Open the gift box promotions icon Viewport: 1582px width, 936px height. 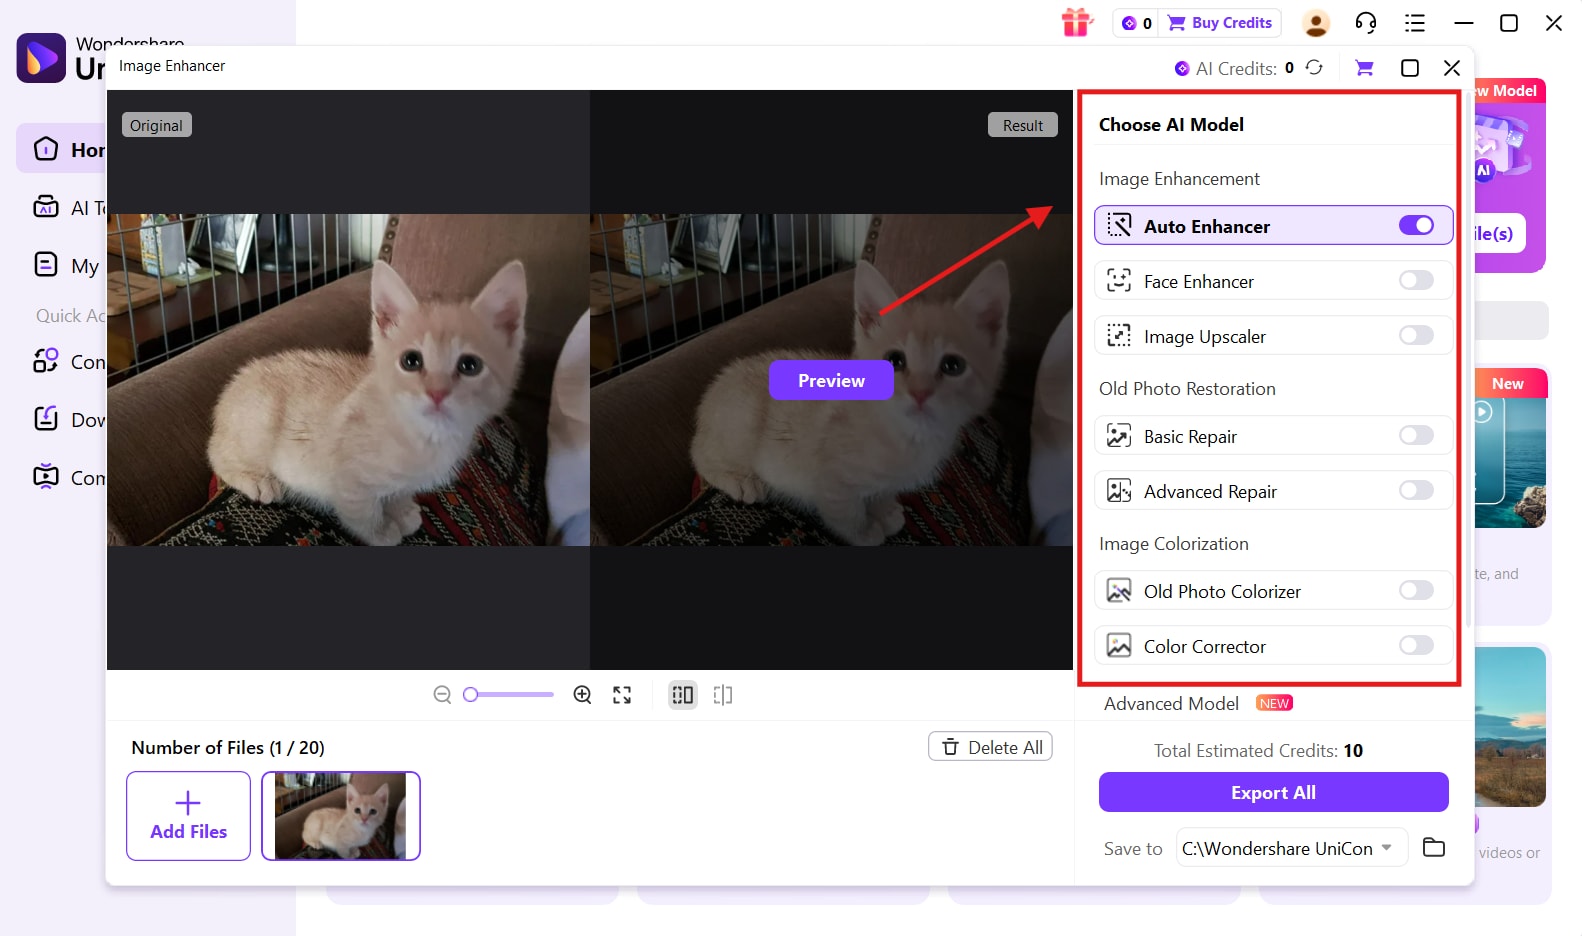point(1077,22)
